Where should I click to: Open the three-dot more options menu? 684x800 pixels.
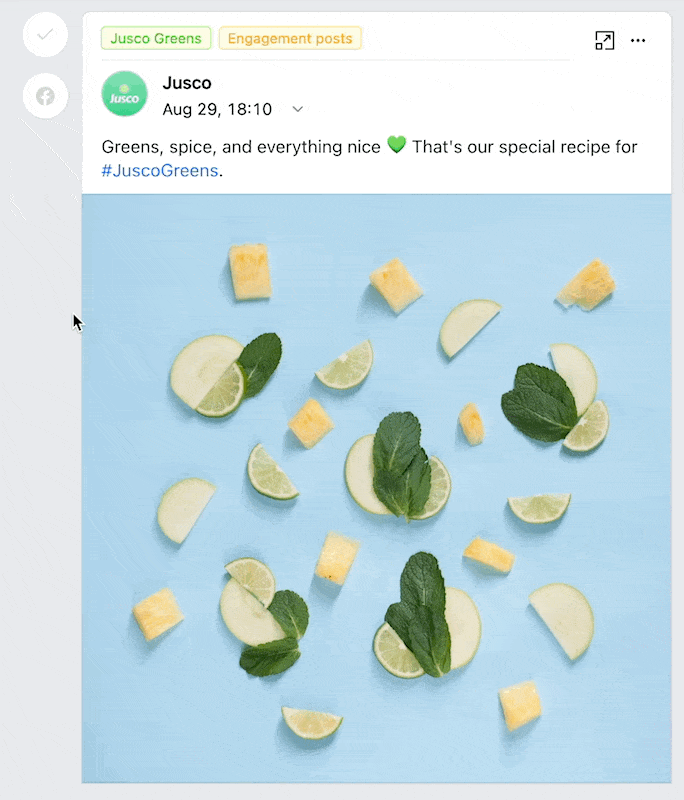click(x=638, y=40)
